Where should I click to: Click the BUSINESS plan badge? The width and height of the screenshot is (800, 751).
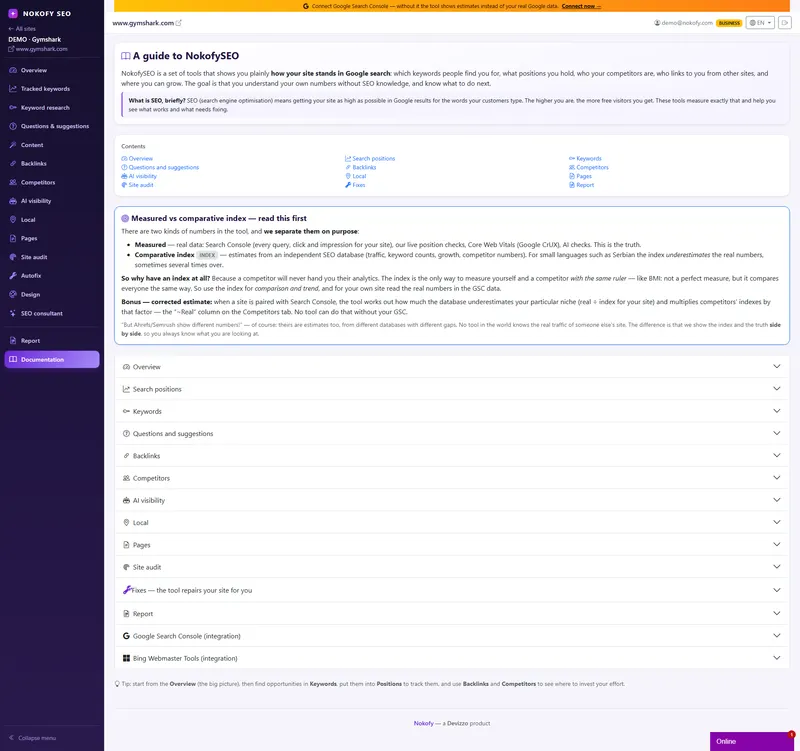pyautogui.click(x=729, y=23)
